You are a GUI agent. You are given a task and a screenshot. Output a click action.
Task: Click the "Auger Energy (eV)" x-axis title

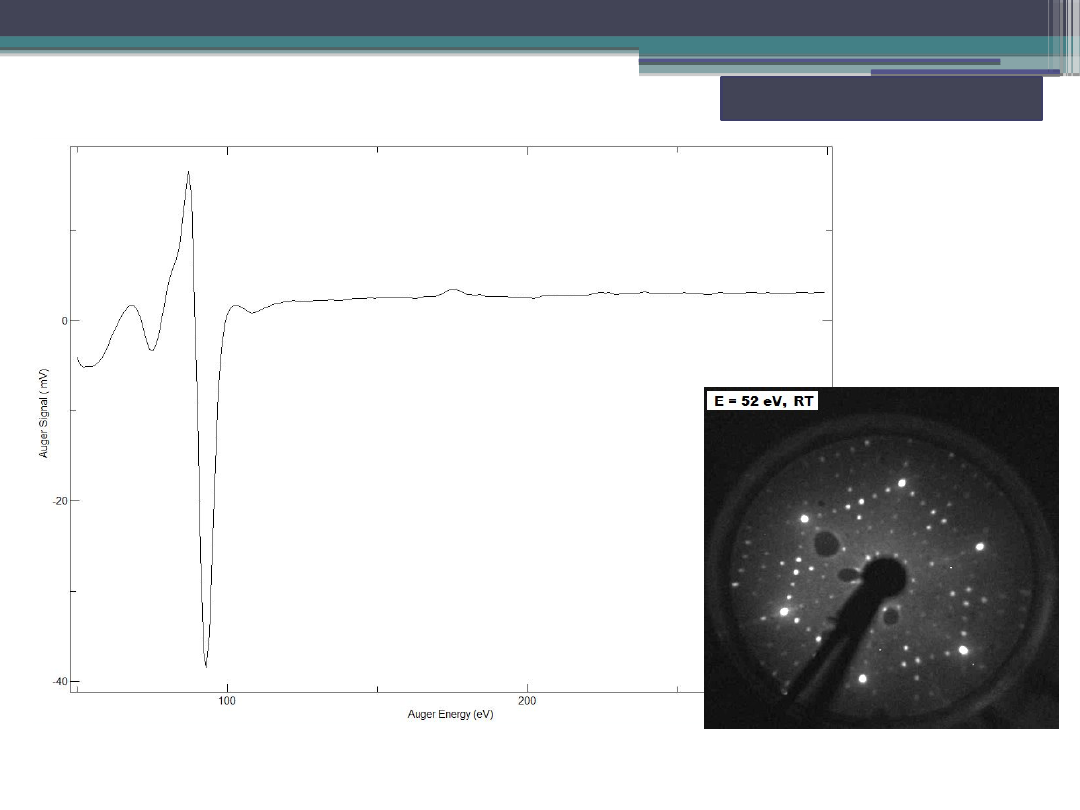pyautogui.click(x=450, y=715)
